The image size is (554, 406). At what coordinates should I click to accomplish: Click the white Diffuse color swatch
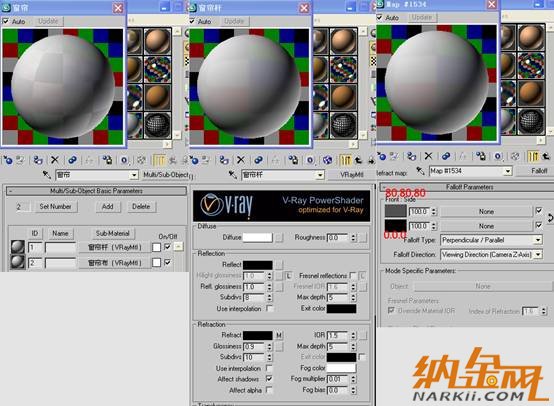[x=258, y=237]
